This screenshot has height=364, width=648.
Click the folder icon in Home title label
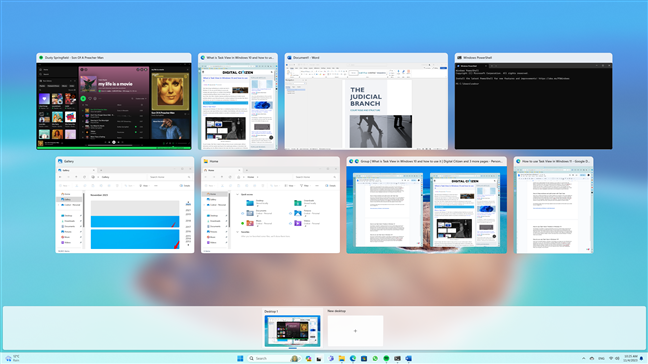click(x=205, y=161)
